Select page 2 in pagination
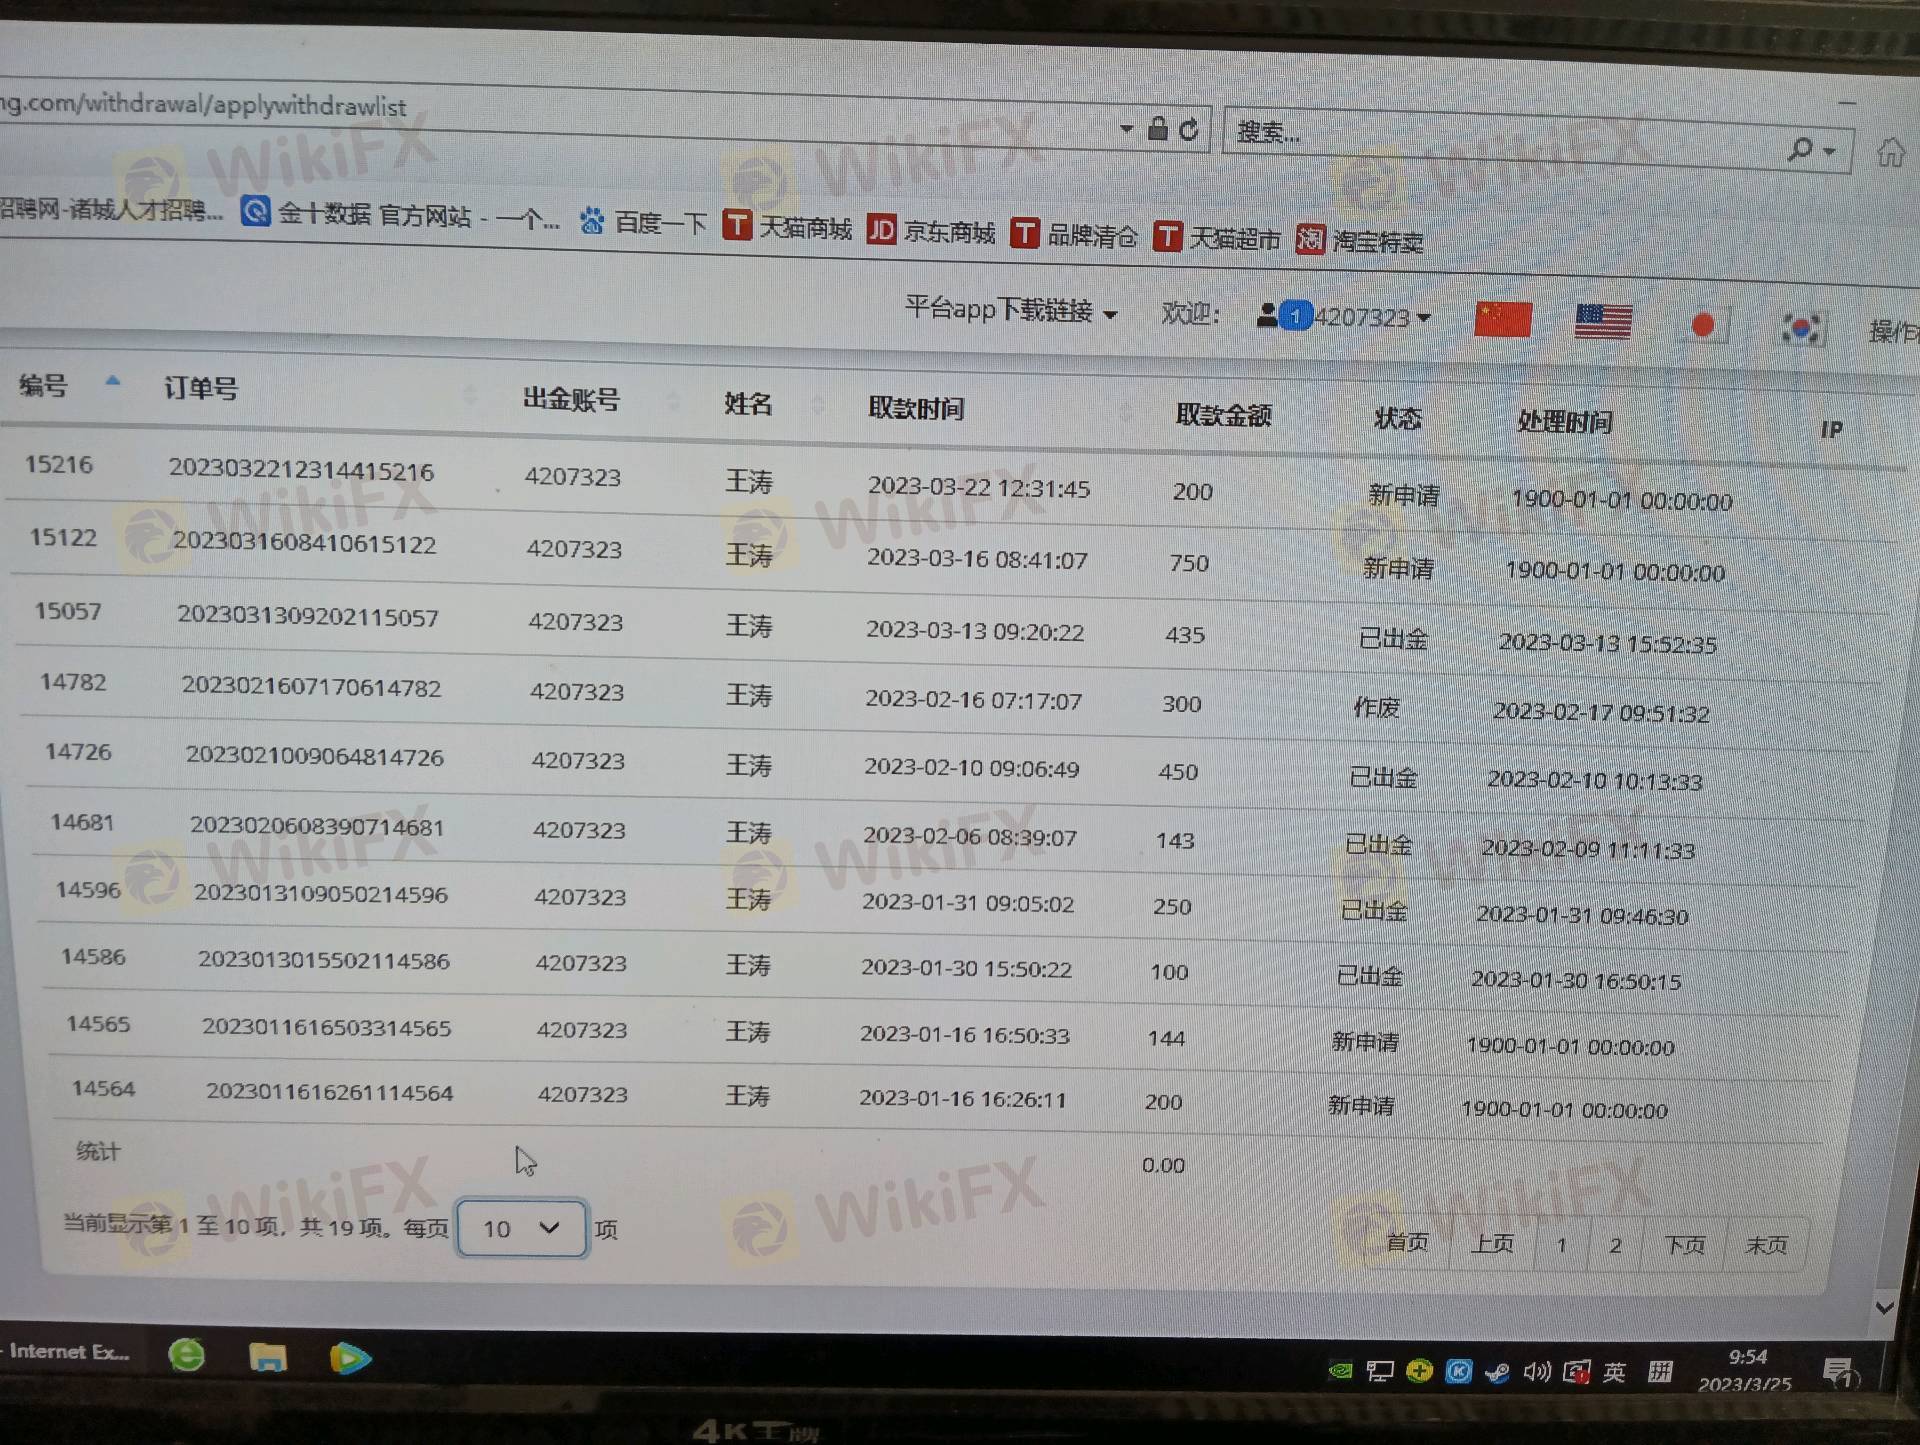This screenshot has width=1920, height=1445. (1615, 1245)
